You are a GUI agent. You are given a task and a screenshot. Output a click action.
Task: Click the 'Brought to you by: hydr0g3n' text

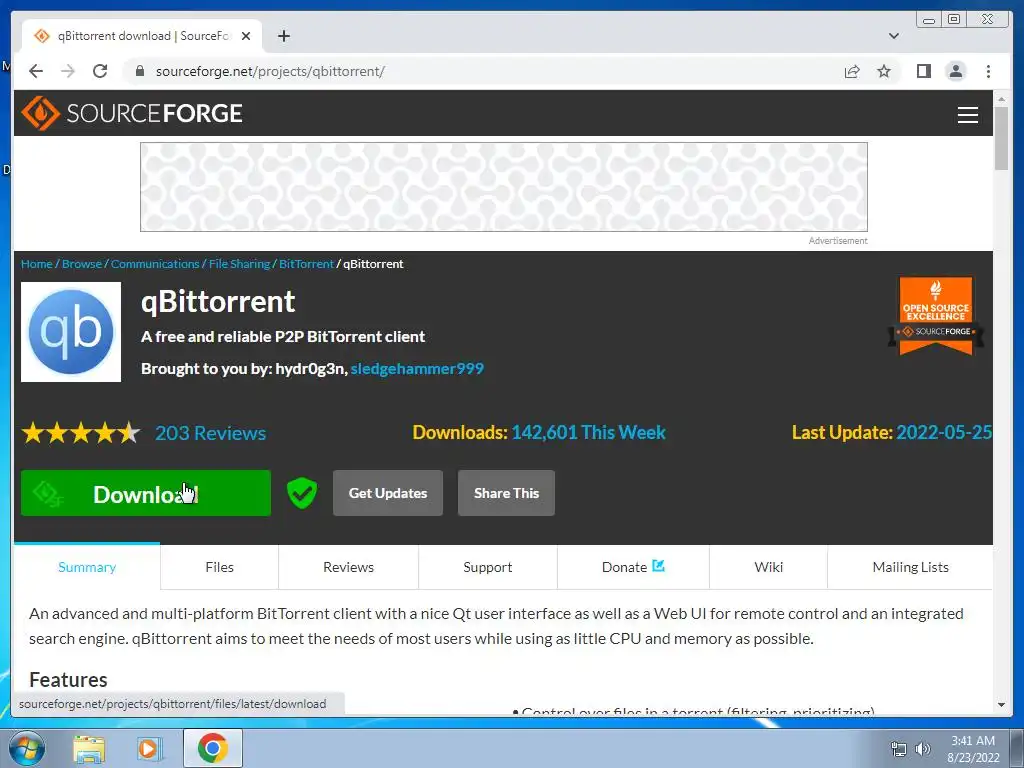pyautogui.click(x=244, y=368)
